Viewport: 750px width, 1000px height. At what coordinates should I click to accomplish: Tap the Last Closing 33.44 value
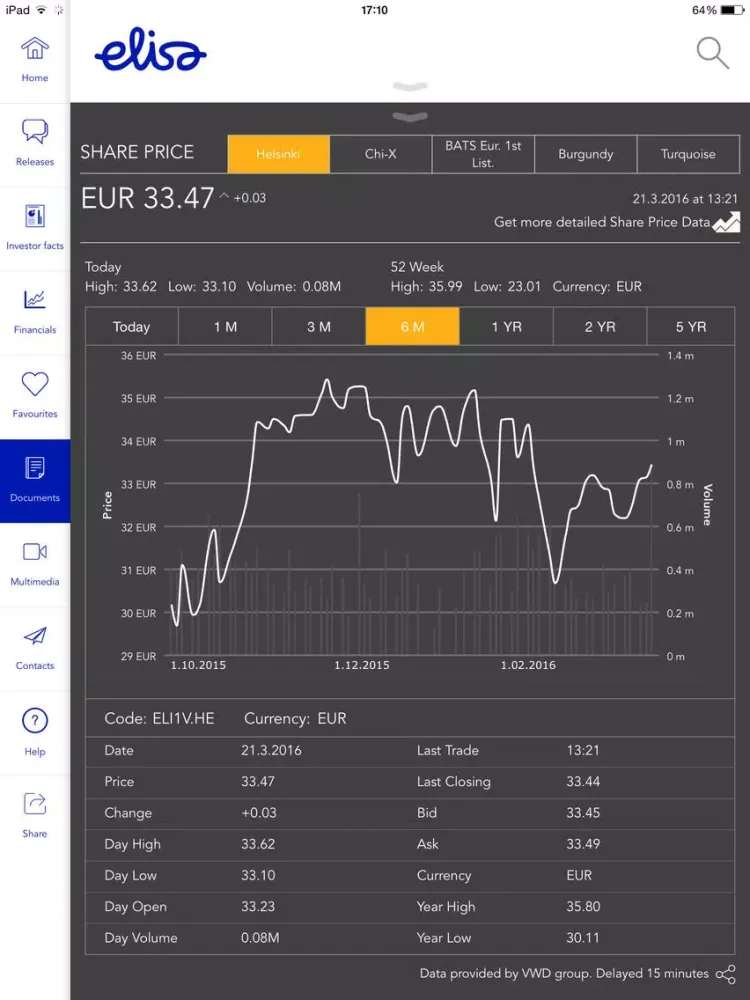click(583, 781)
